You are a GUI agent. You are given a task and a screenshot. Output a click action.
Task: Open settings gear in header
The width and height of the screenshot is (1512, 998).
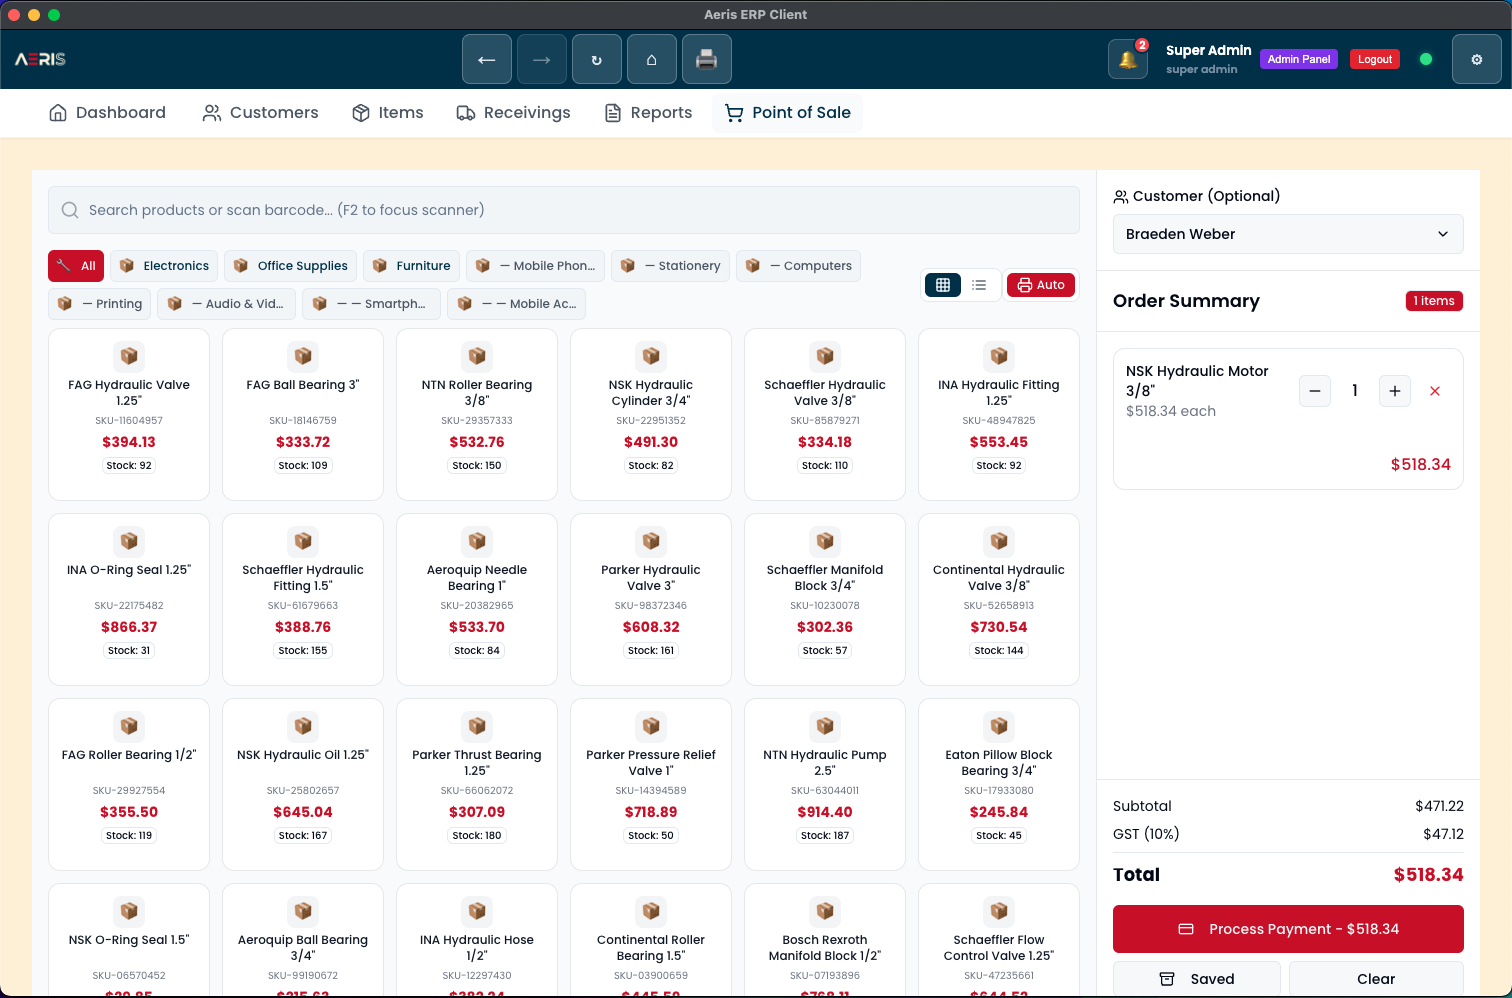[x=1477, y=60]
